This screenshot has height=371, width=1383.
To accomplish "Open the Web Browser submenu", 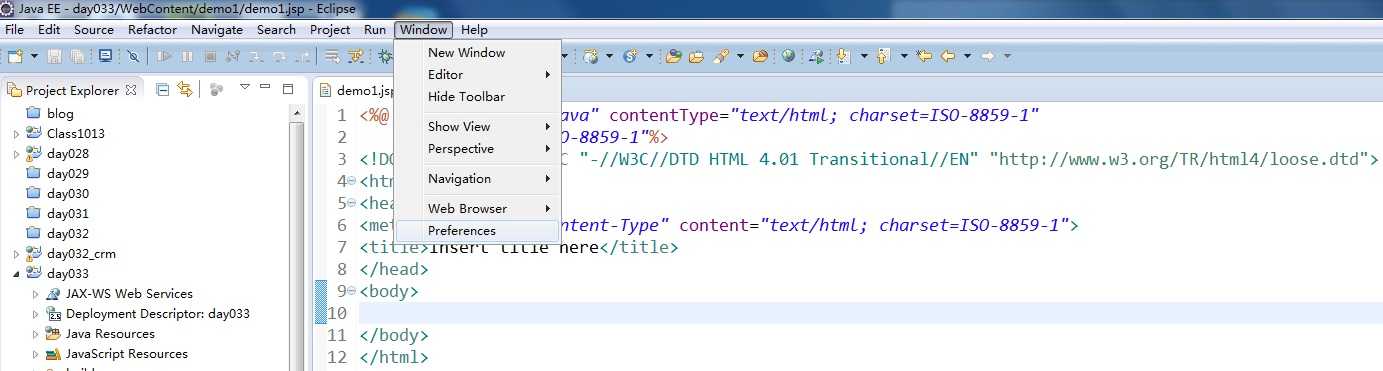I will tap(477, 209).
